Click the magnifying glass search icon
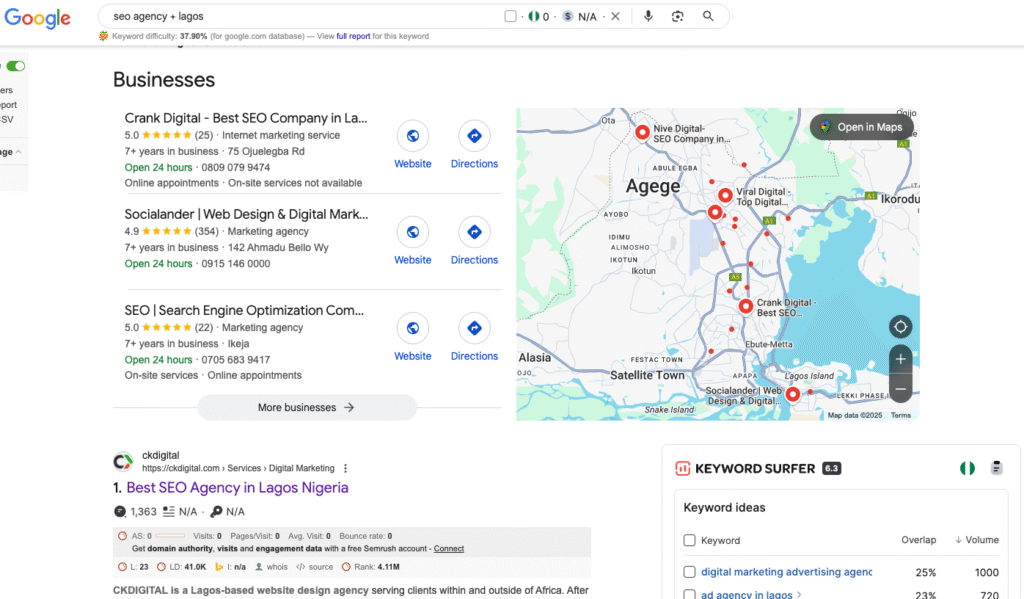The height and width of the screenshot is (599, 1024). (709, 16)
